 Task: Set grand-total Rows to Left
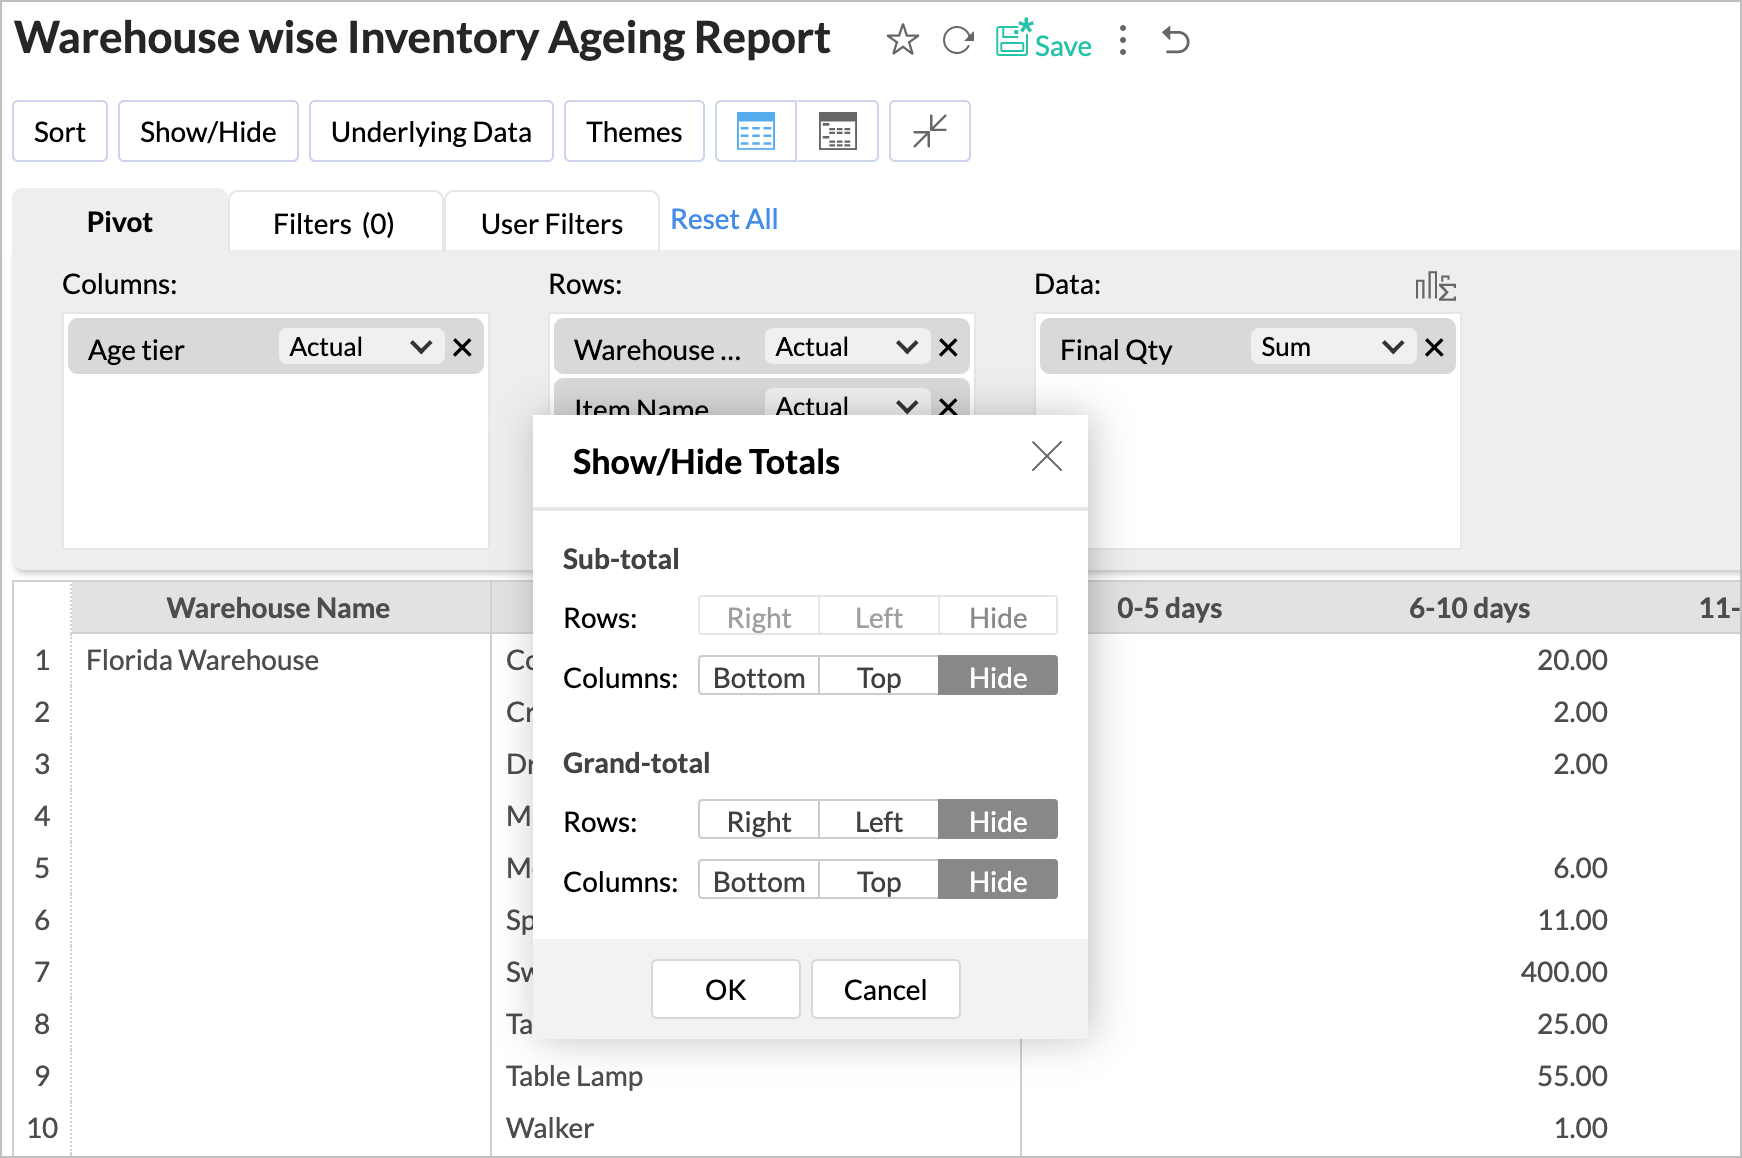(879, 821)
